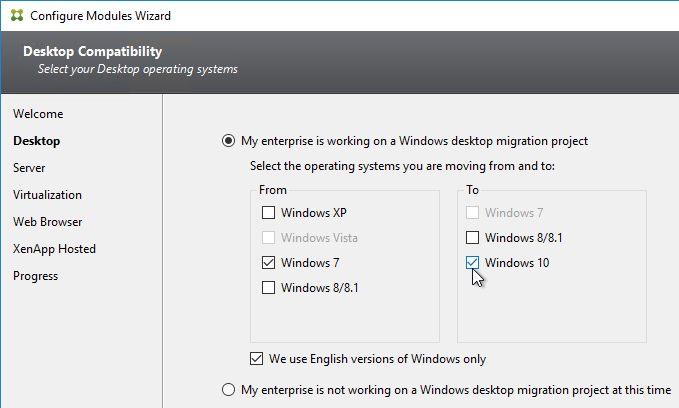This screenshot has height=408, width=679.
Task: Click the Configure Modules Wizard app icon
Action: pos(17,16)
